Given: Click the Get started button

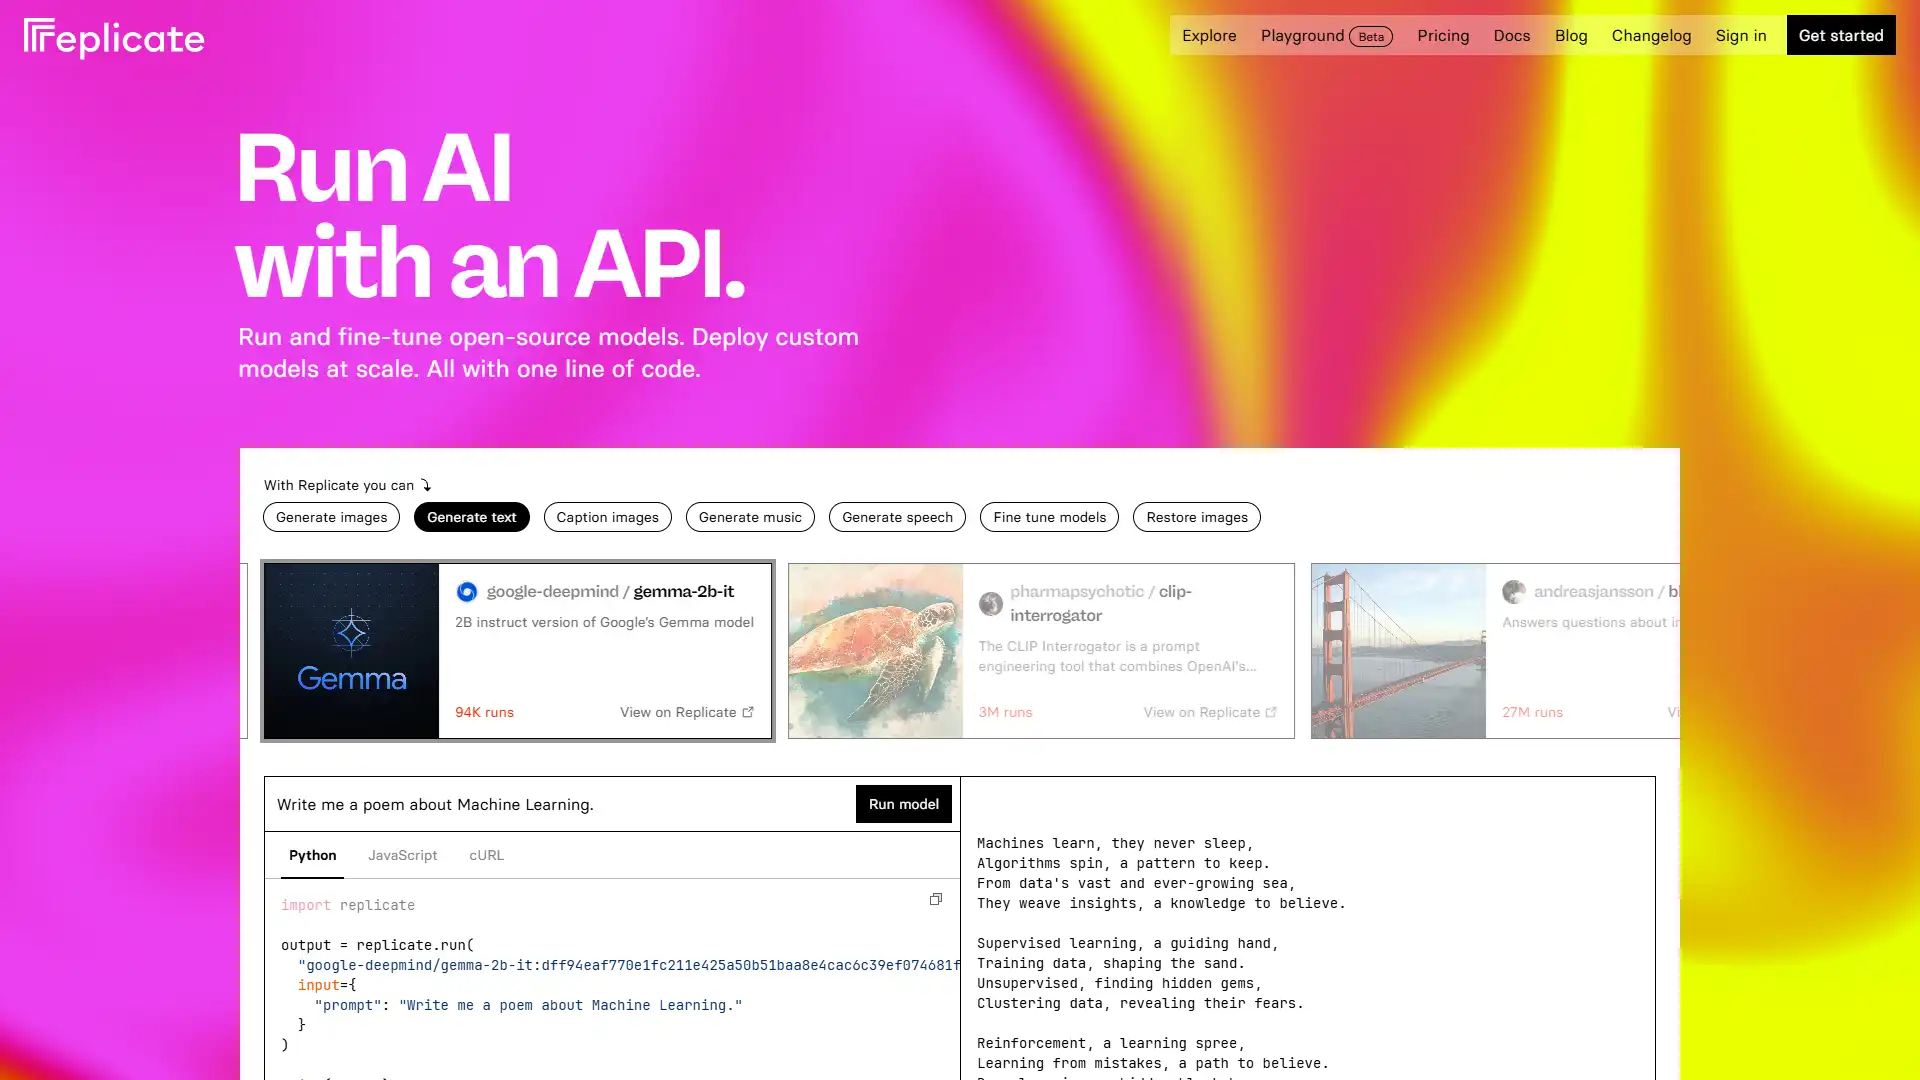Looking at the screenshot, I should point(1841,34).
